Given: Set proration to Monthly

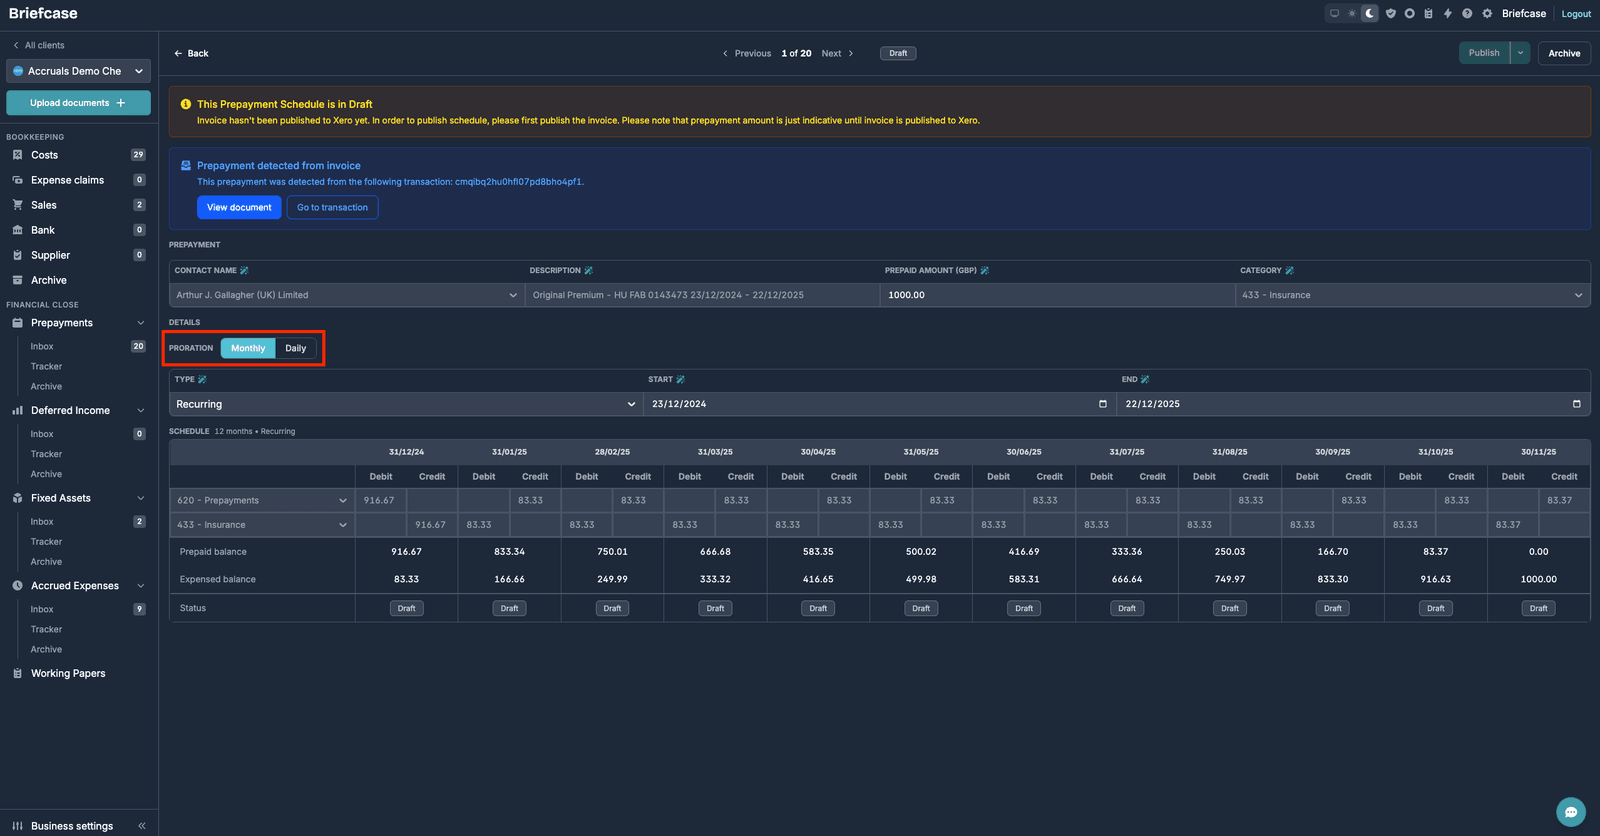Looking at the screenshot, I should (x=248, y=348).
